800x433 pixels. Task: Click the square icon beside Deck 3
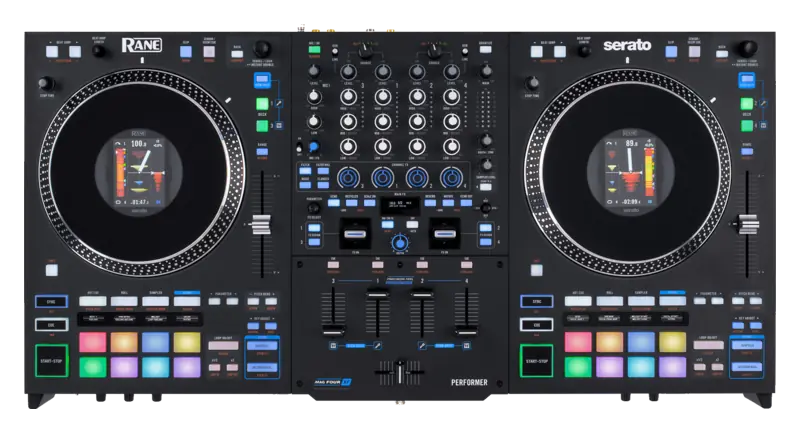coord(279,125)
